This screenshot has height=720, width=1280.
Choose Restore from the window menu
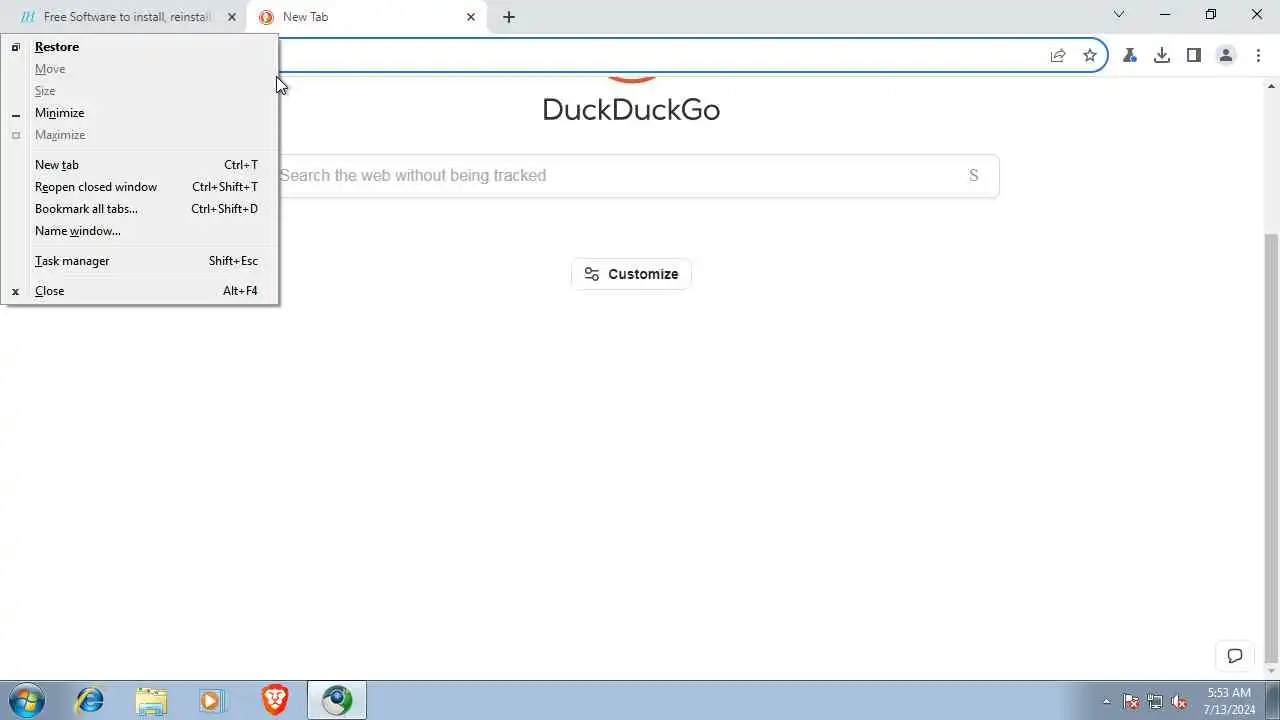pyautogui.click(x=140, y=47)
